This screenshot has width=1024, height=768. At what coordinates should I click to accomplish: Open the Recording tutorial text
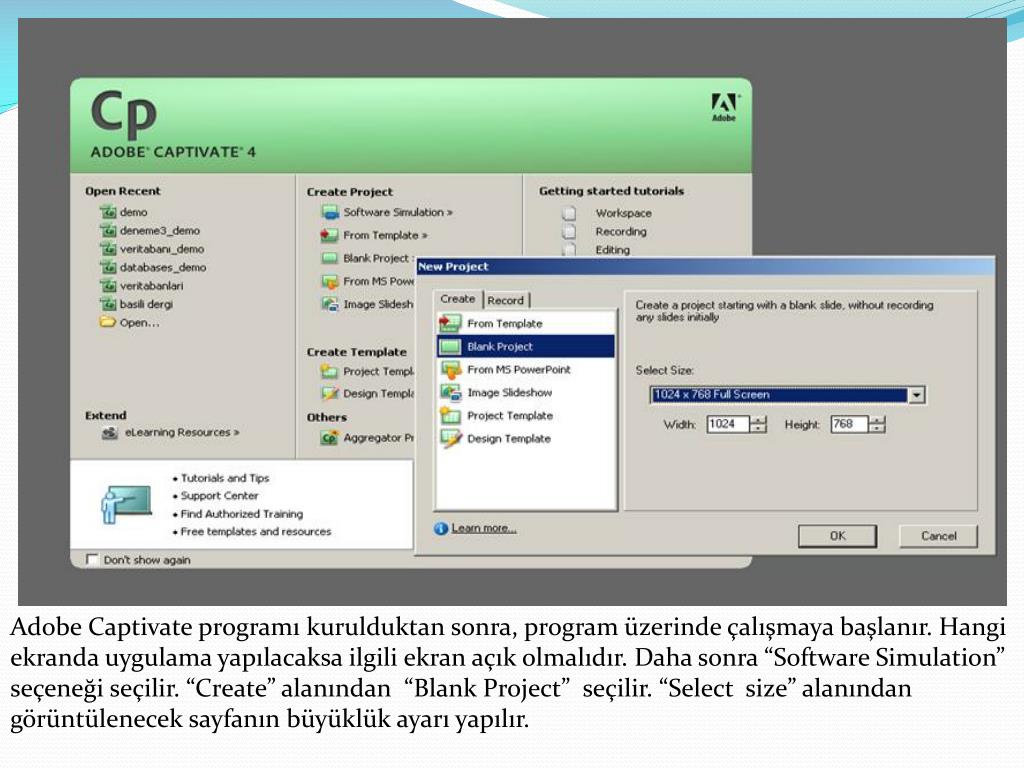[620, 231]
